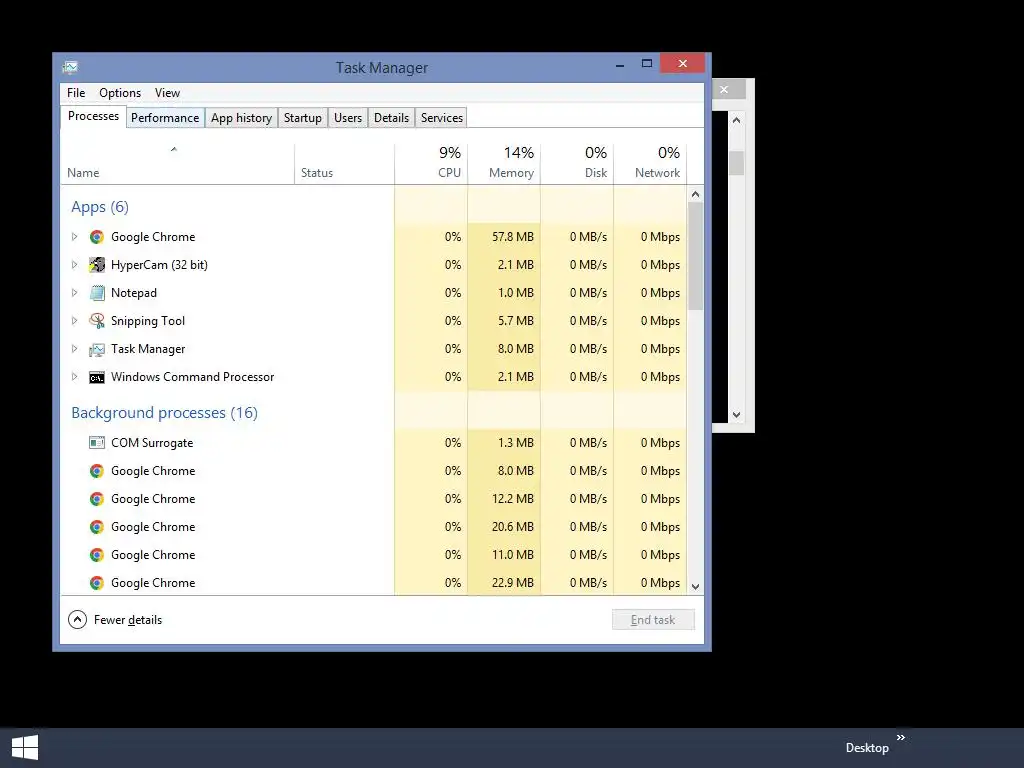Click the HyperCam (32 bit) icon
Image resolution: width=1024 pixels, height=768 pixels.
pos(97,265)
